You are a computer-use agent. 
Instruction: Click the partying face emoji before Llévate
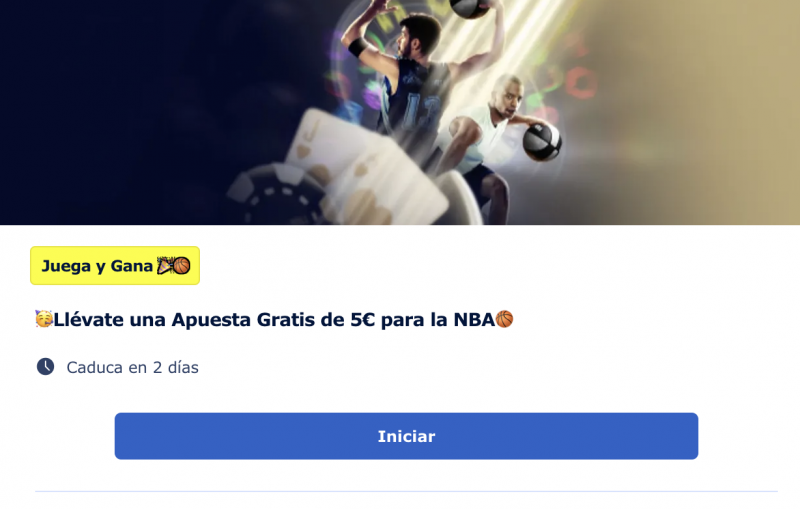[44, 319]
